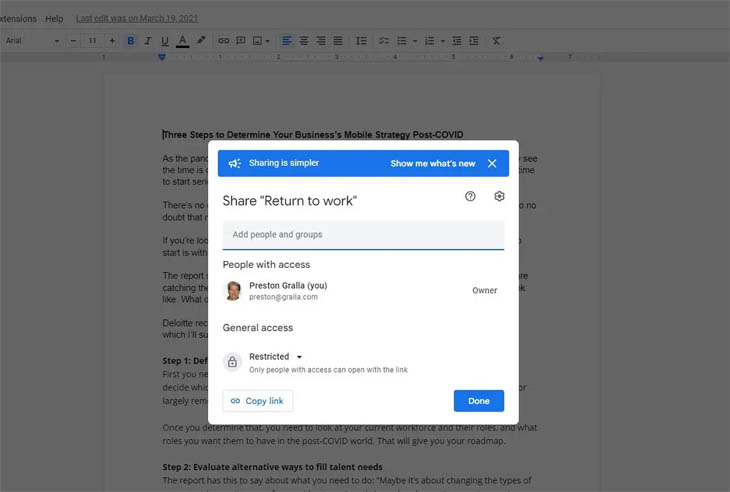The height and width of the screenshot is (492, 730).
Task: Open the Help menu
Action: click(x=54, y=19)
